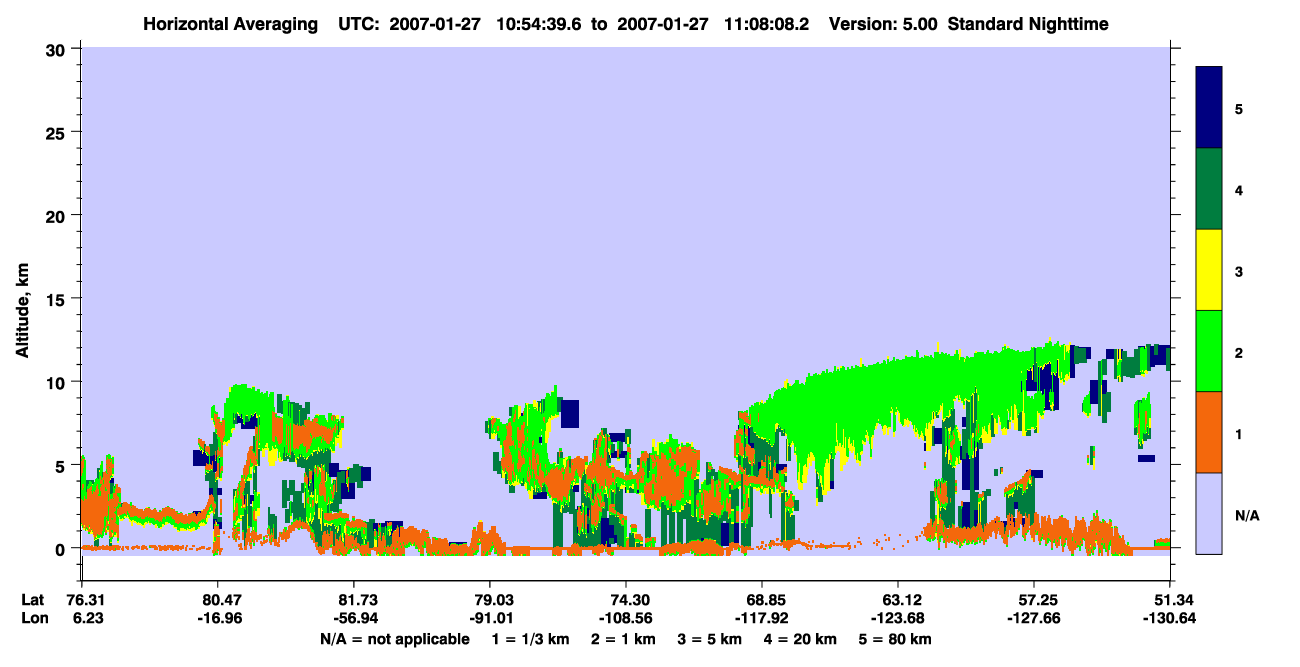
Task: Click the bright green colorbar segment labeled 2
Action: click(x=1209, y=351)
